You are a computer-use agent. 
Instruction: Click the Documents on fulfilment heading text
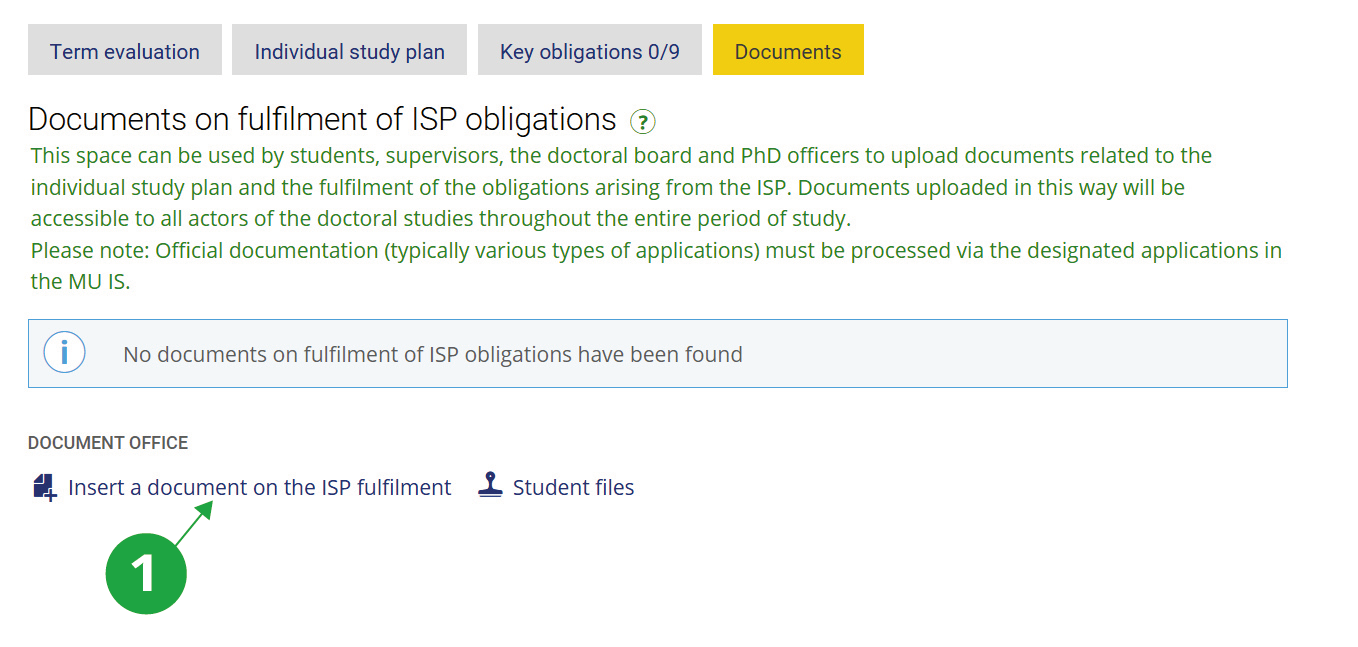coord(322,120)
